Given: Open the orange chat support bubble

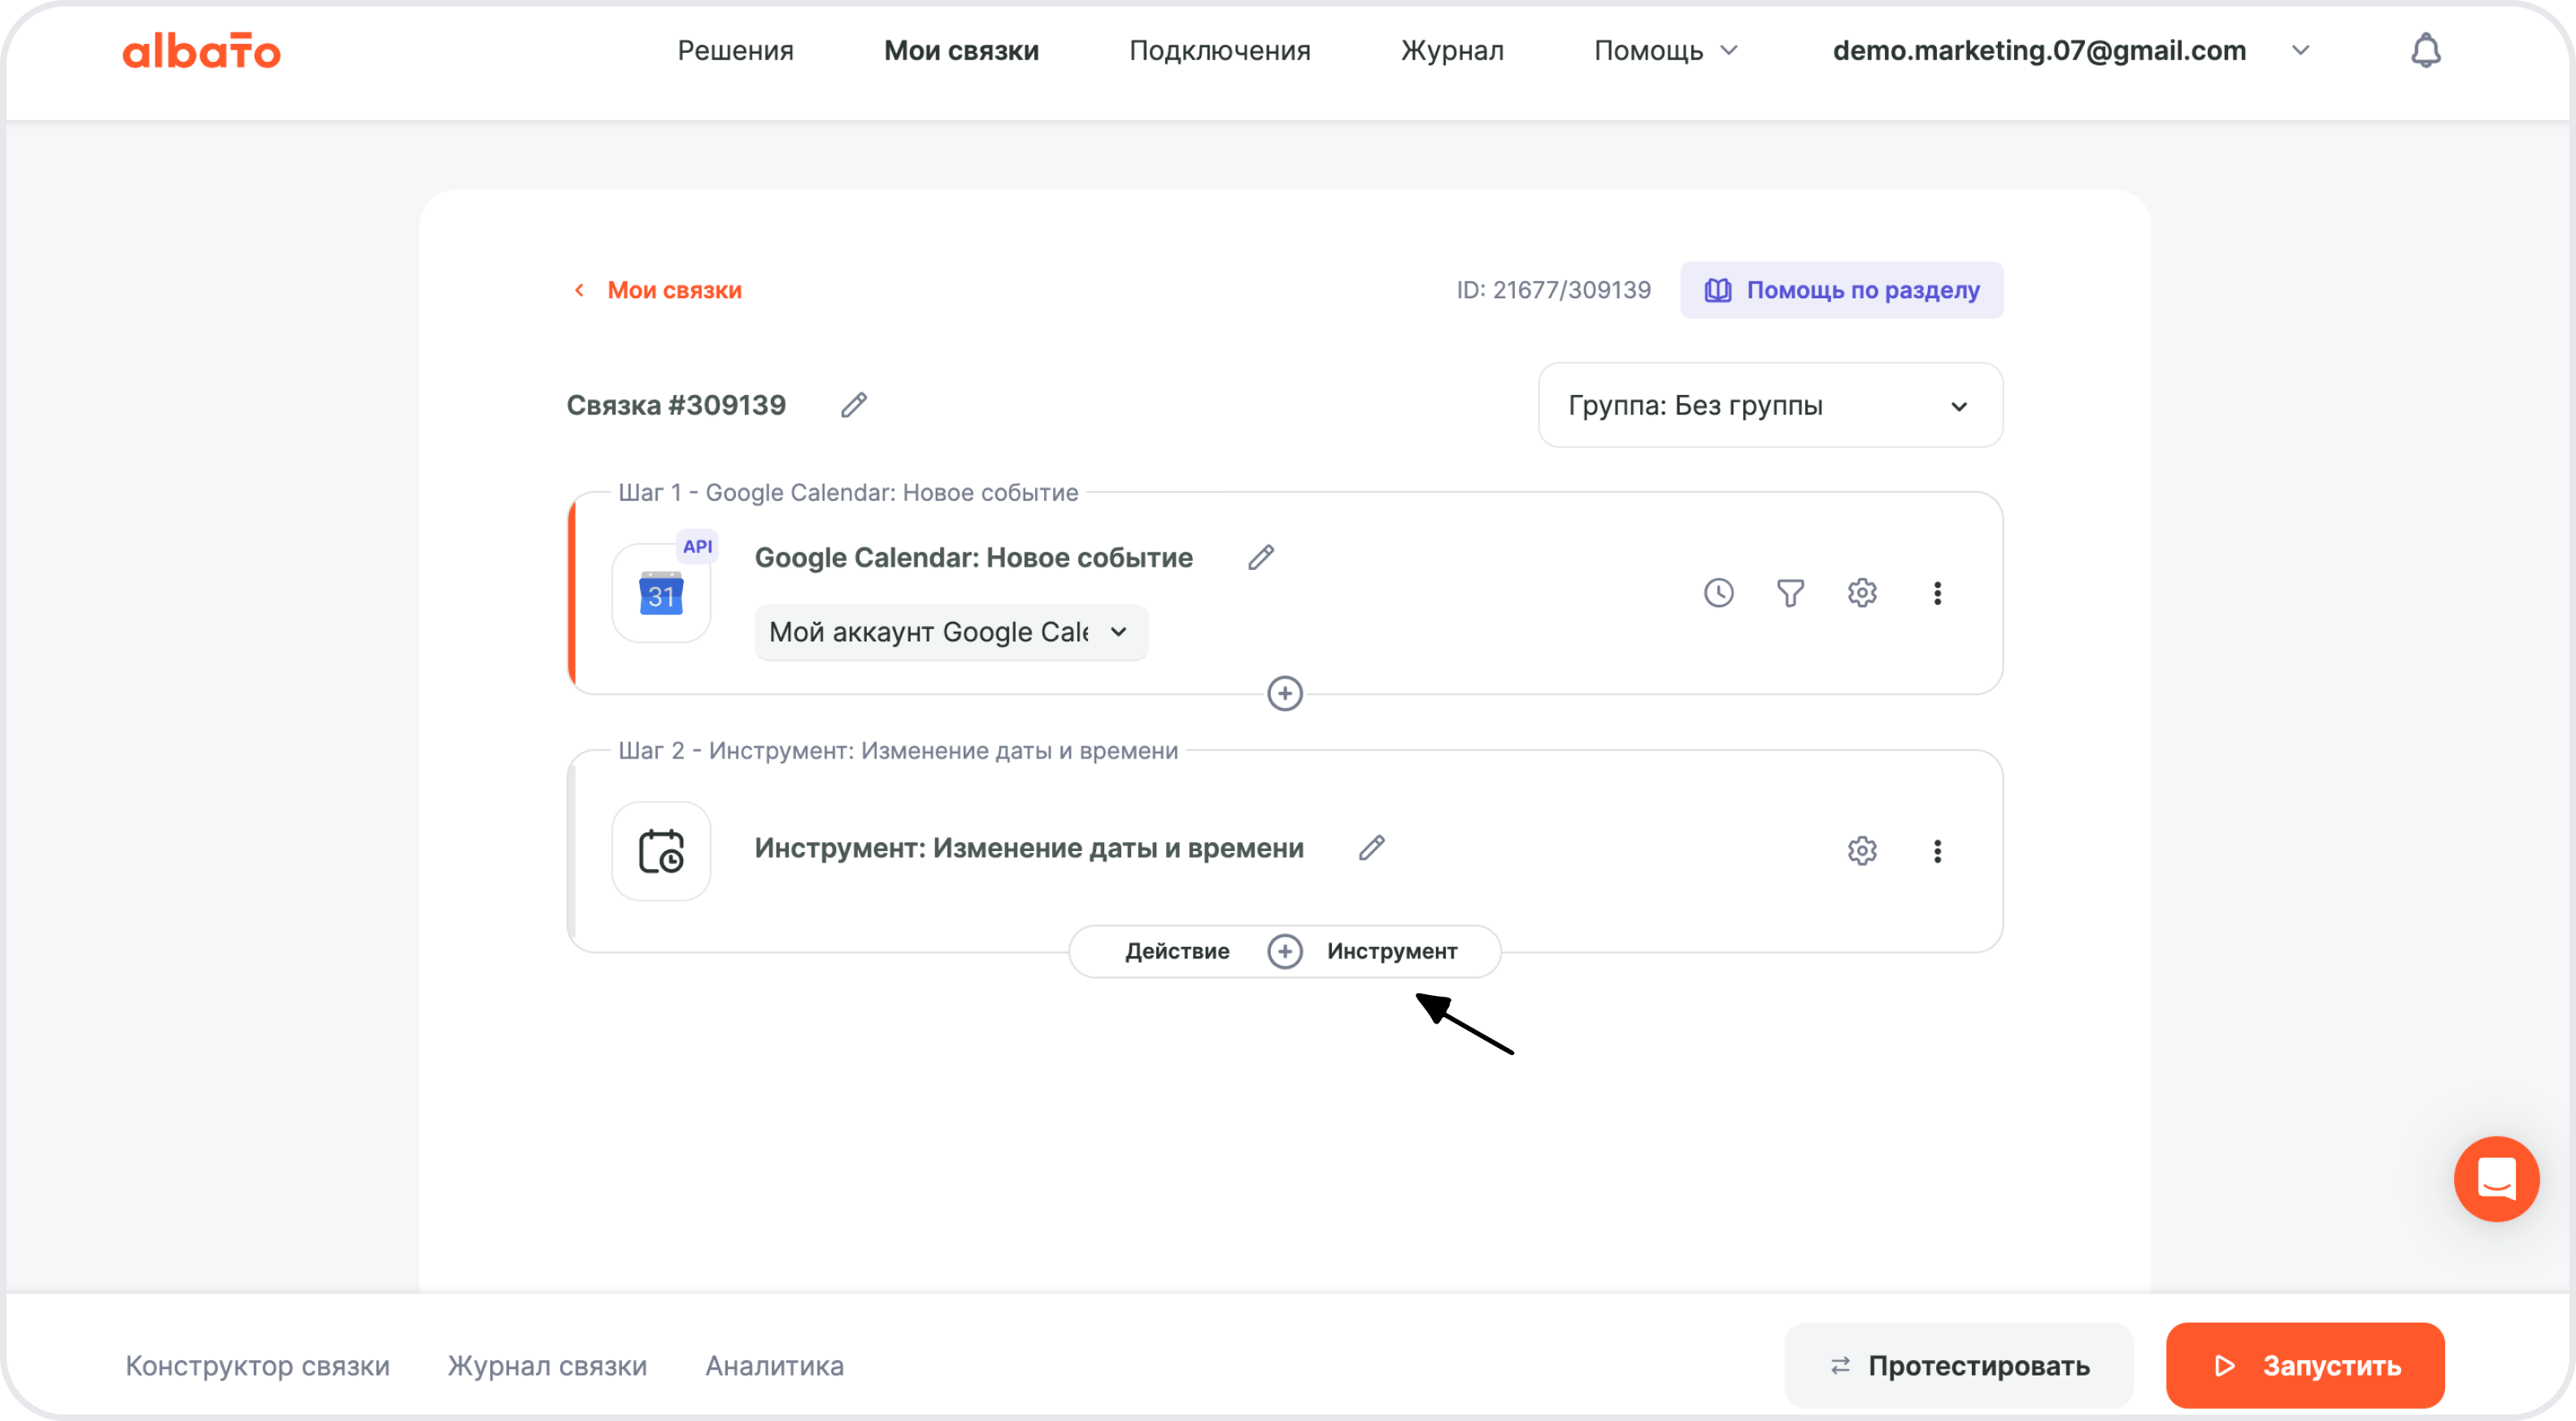Looking at the screenshot, I should click(2496, 1179).
